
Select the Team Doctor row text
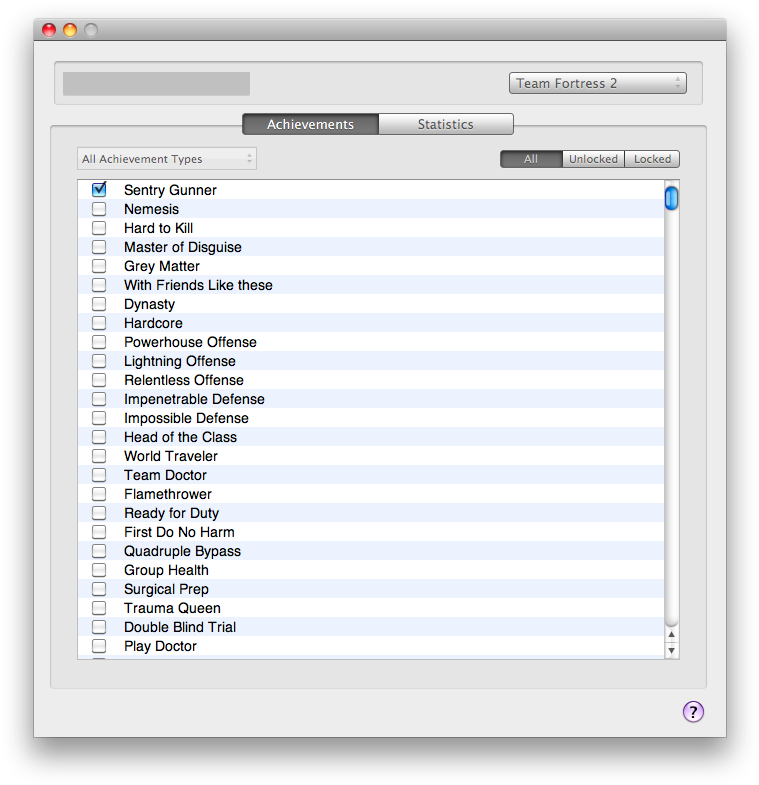[165, 476]
